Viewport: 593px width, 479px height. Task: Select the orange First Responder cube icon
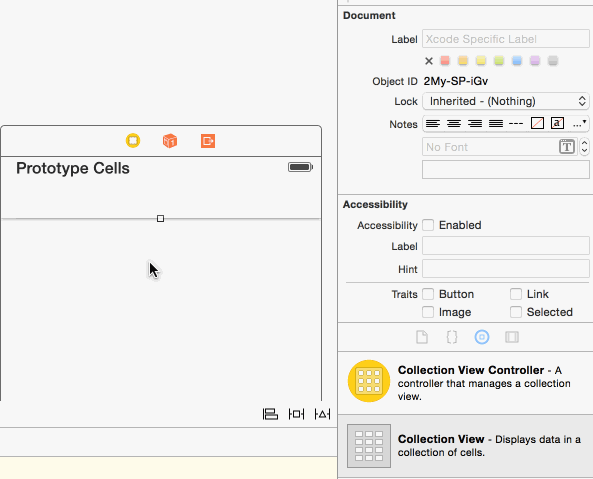click(170, 141)
